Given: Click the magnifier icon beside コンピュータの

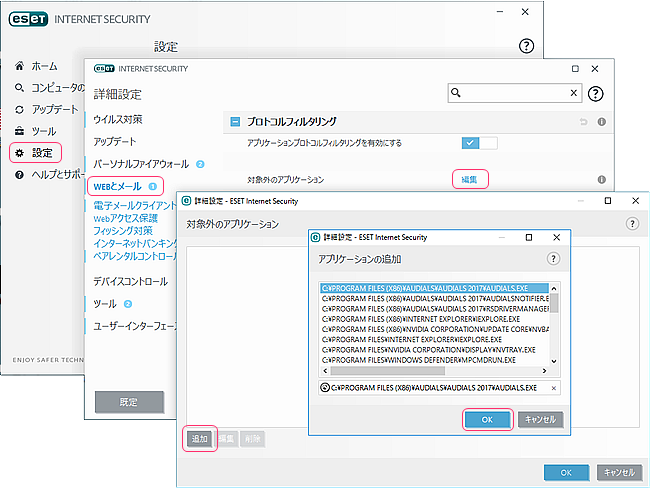Looking at the screenshot, I should click(x=19, y=87).
